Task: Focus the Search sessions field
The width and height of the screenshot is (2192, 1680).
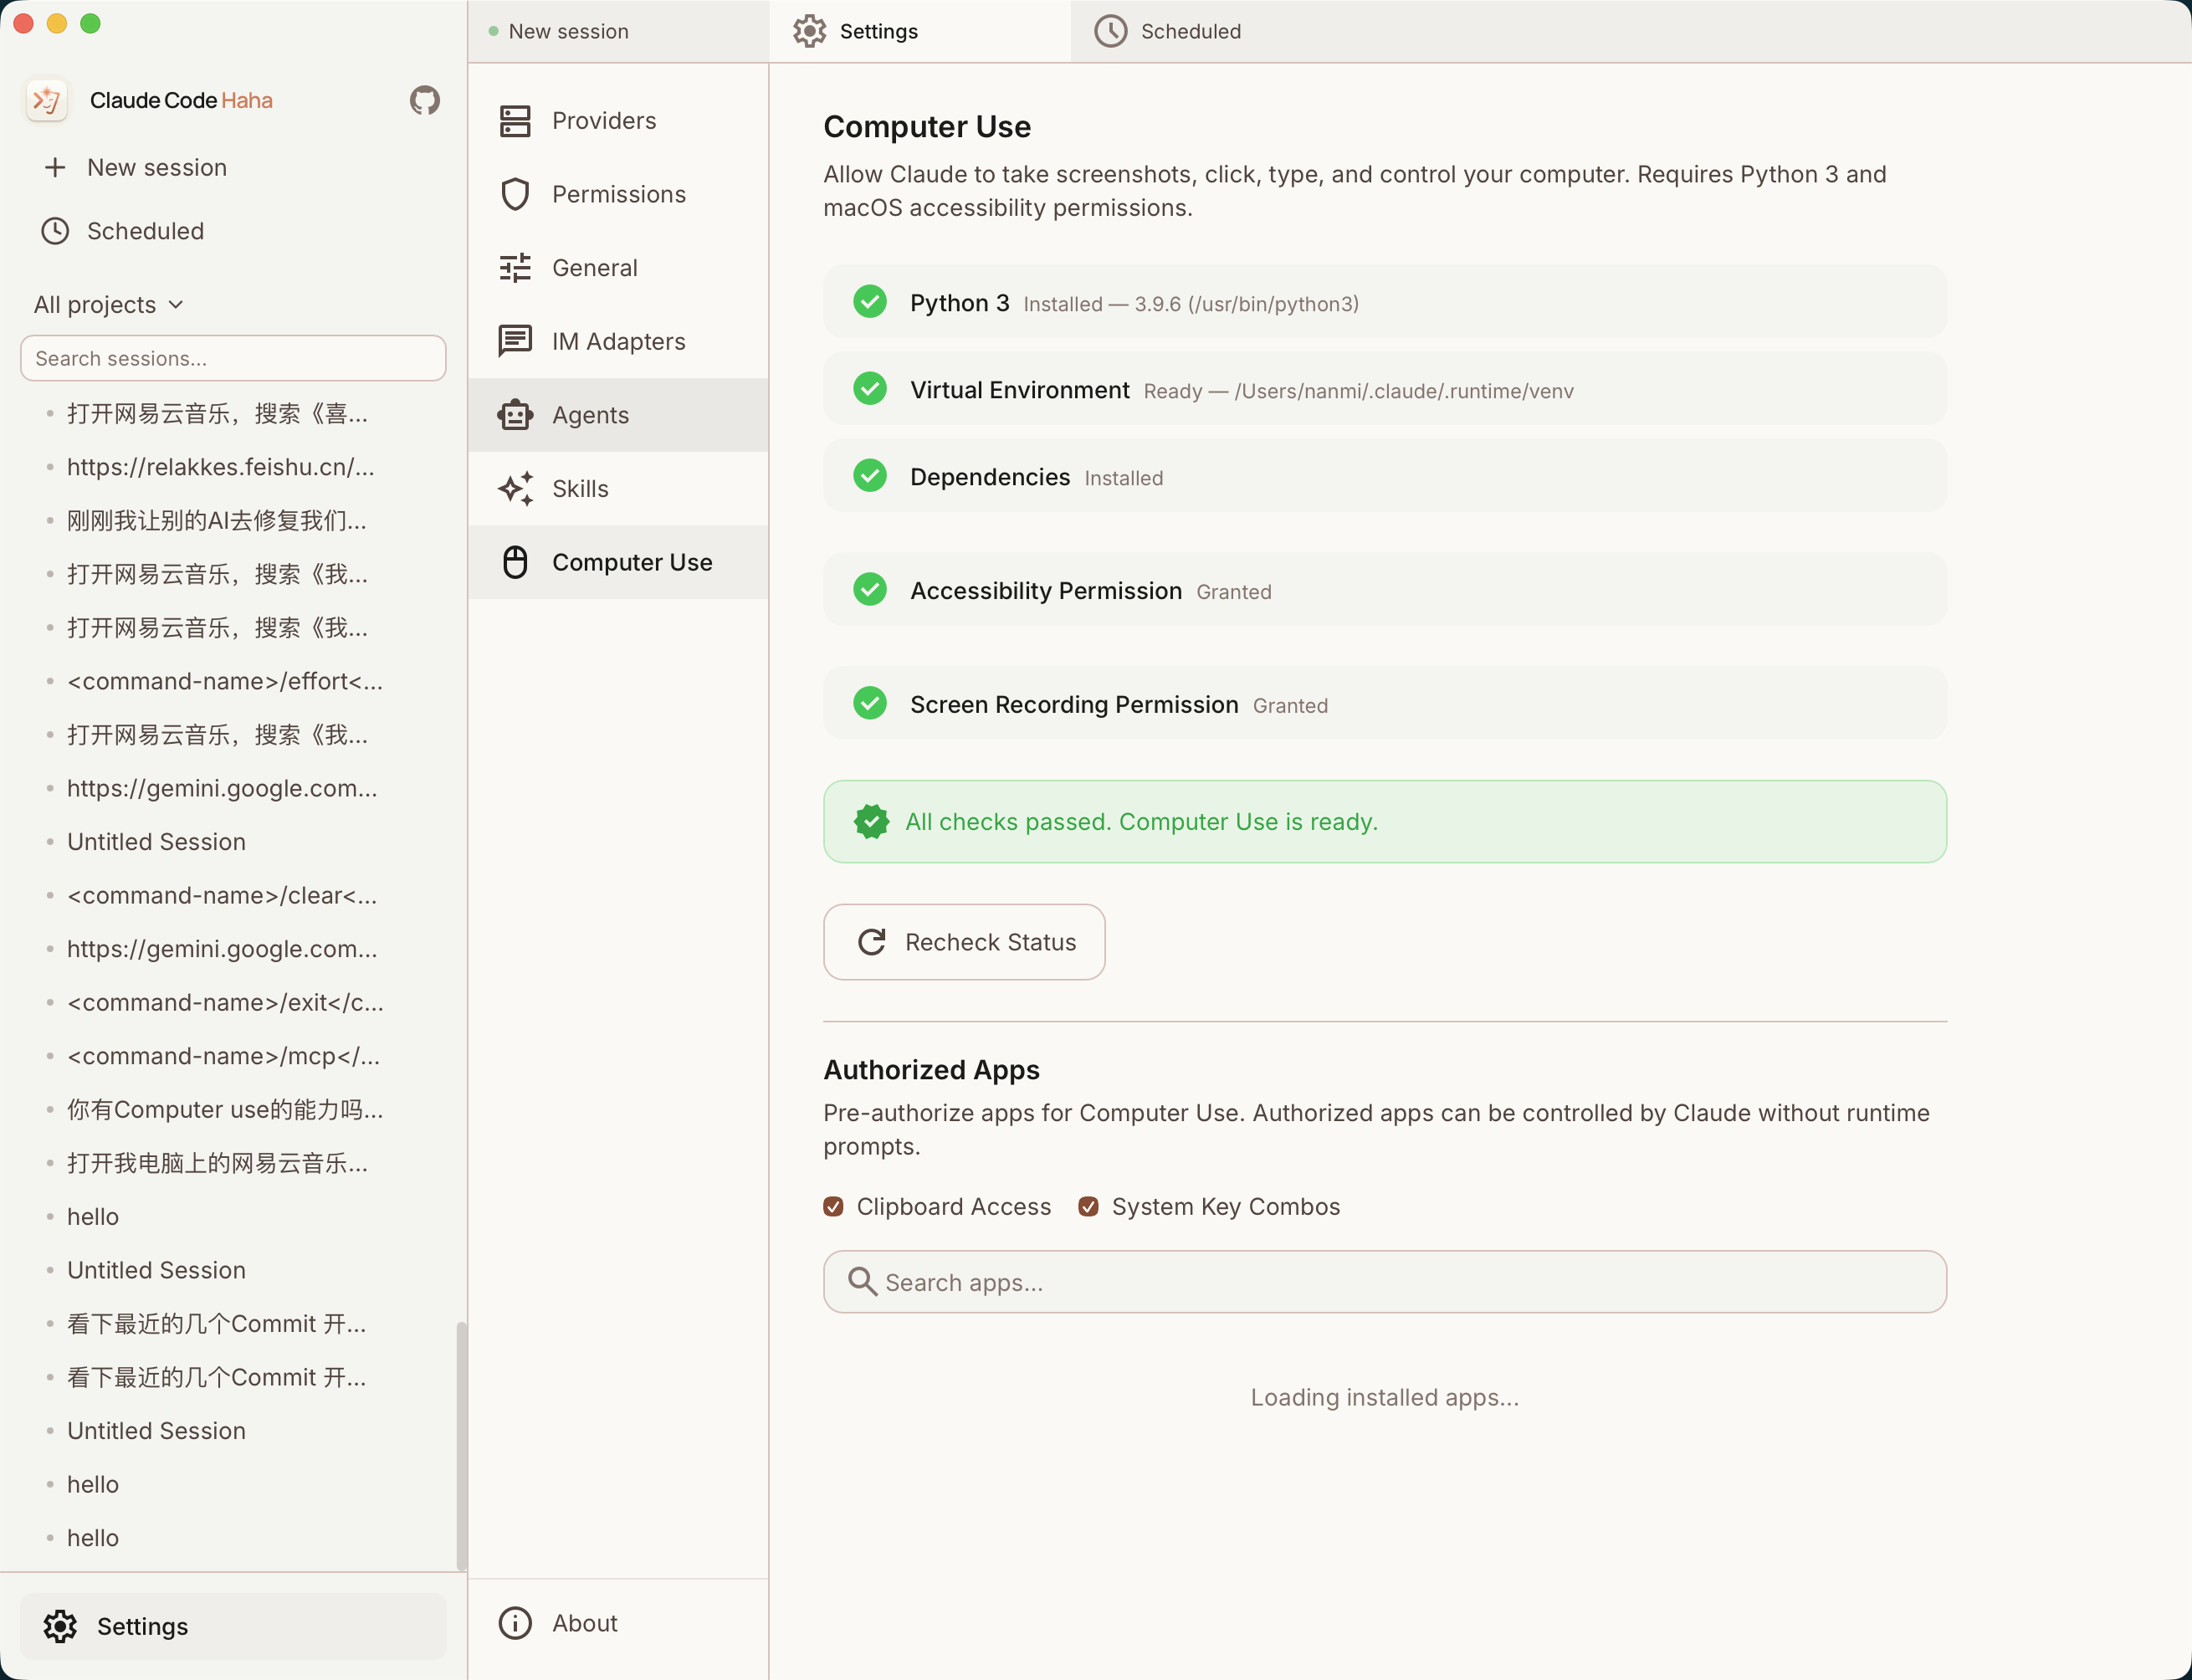Action: (x=233, y=358)
